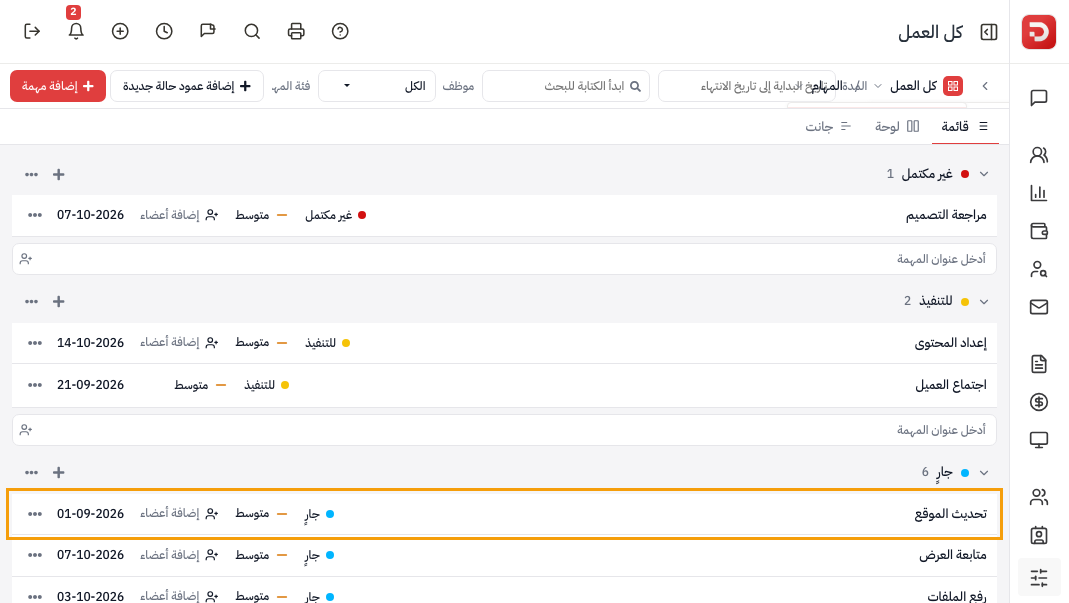This screenshot has height=603, width=1069.
Task: Add members to تحديث الموقع task
Action: point(179,514)
